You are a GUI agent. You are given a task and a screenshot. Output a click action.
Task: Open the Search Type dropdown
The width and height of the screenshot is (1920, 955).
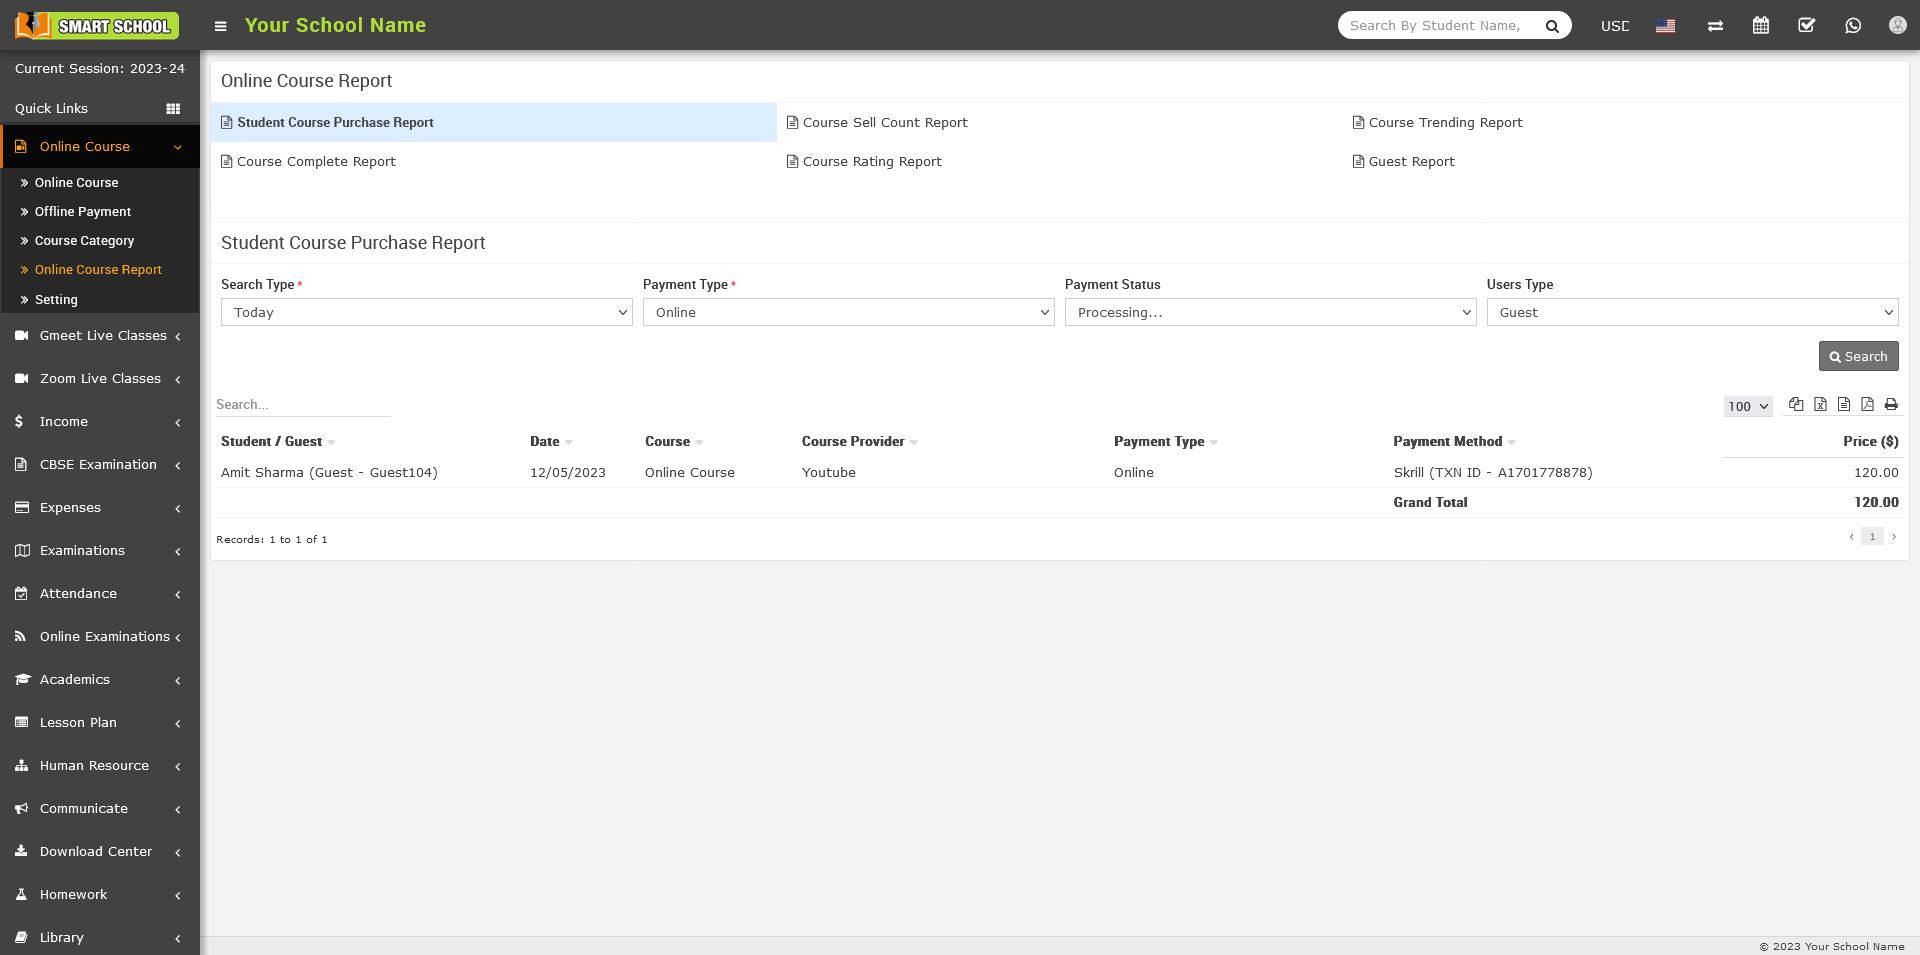click(x=426, y=312)
